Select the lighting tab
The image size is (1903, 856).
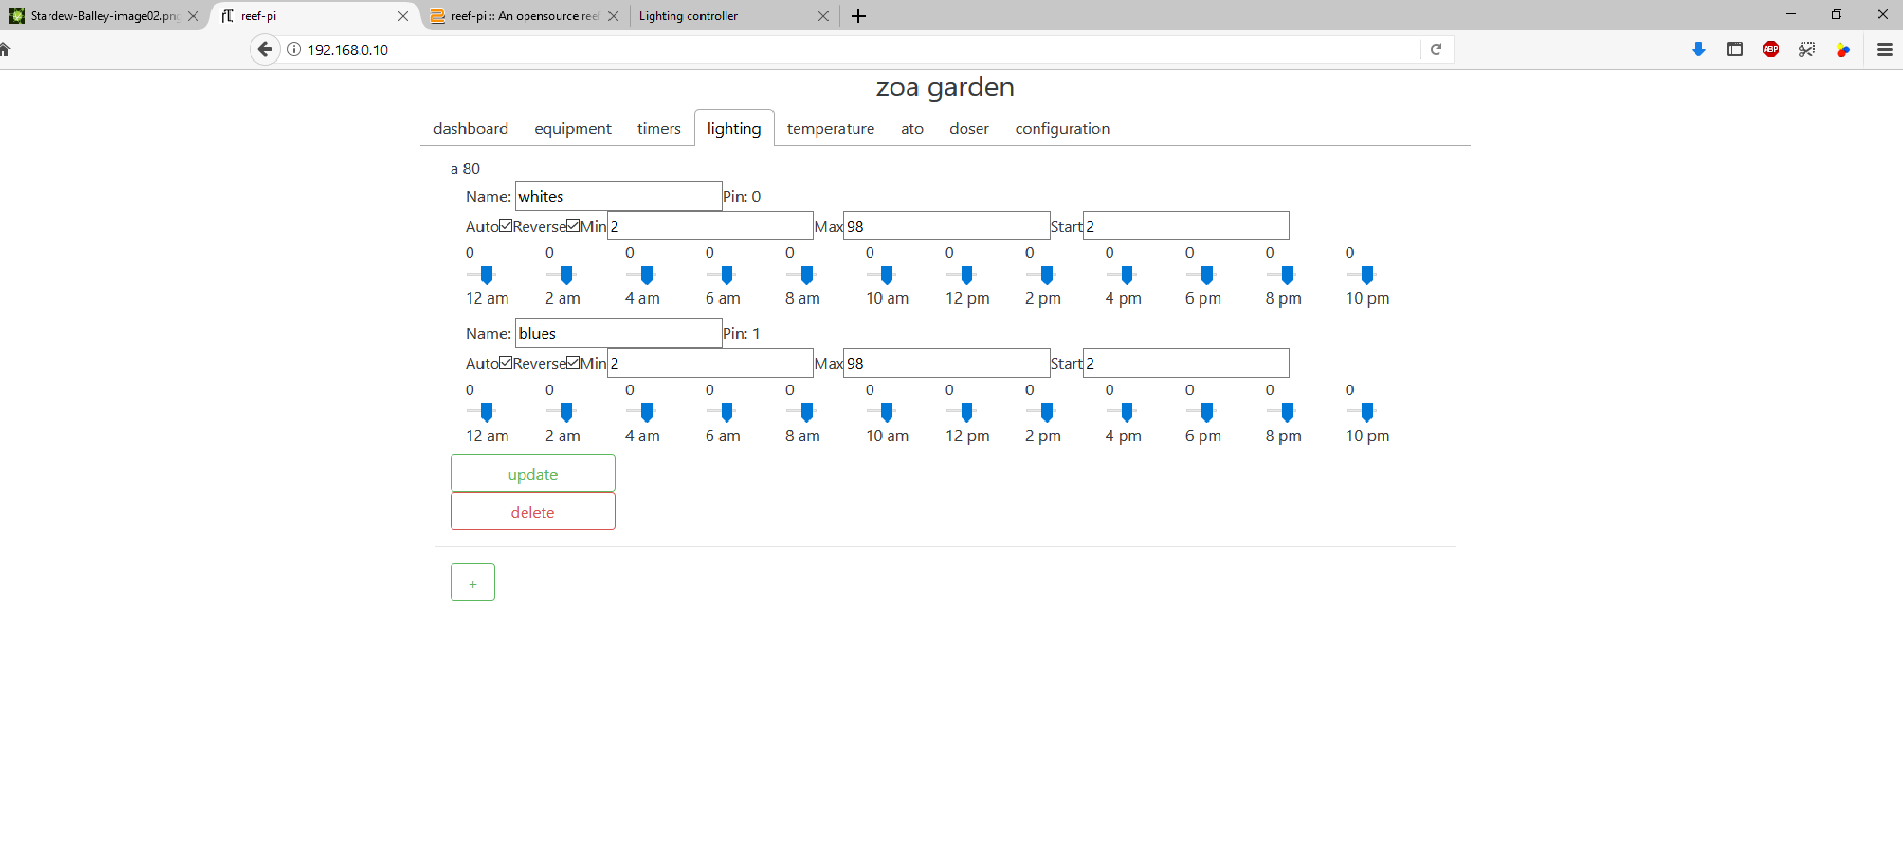point(734,128)
